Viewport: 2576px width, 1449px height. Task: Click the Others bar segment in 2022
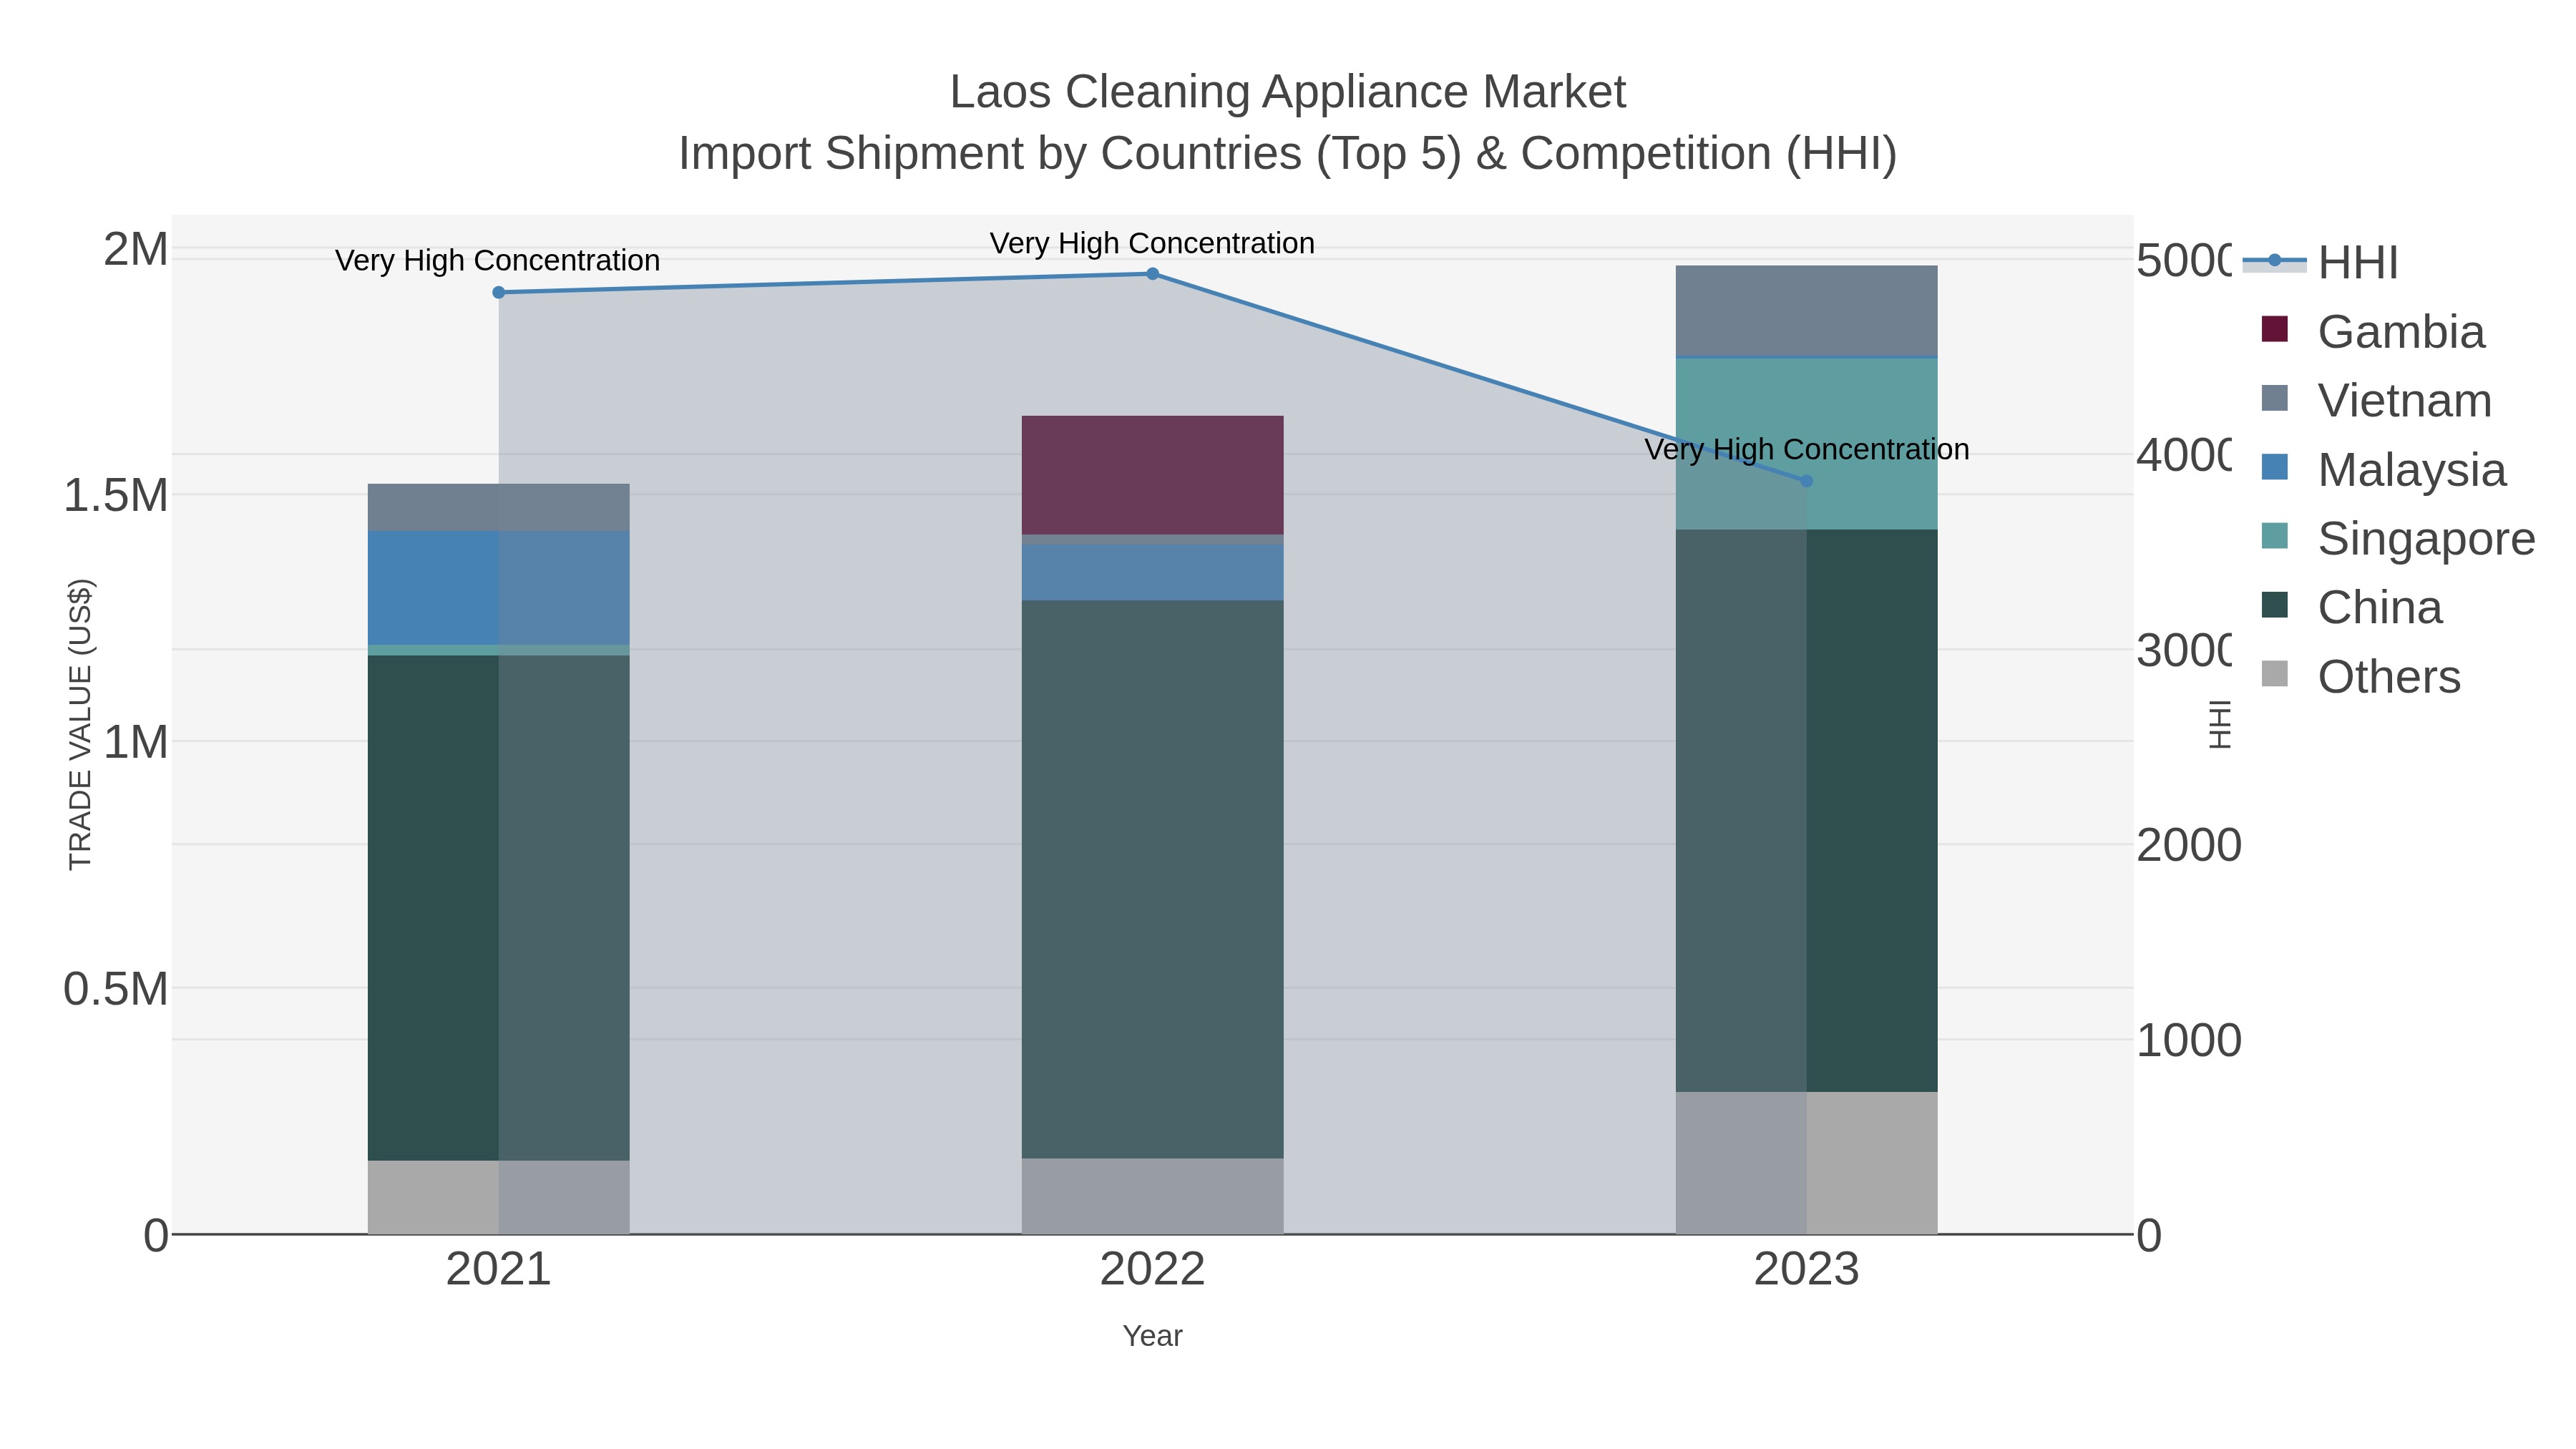coord(1152,1196)
